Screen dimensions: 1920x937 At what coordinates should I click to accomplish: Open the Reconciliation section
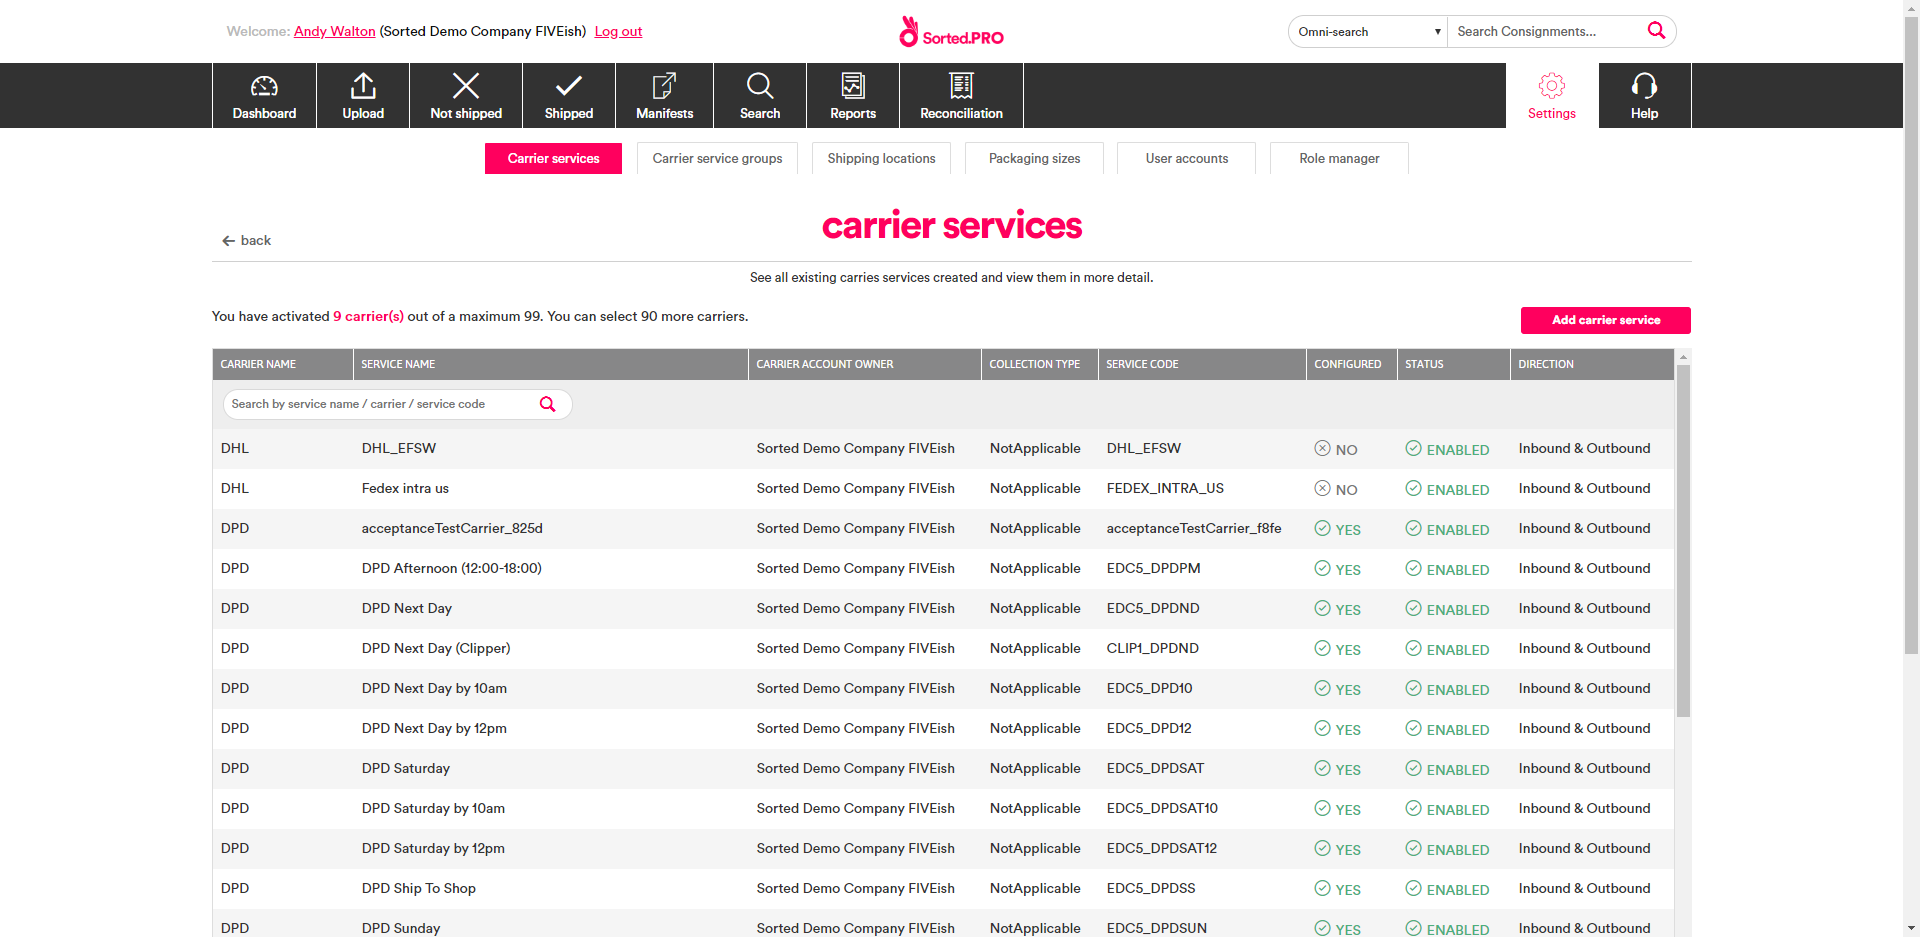coord(960,95)
